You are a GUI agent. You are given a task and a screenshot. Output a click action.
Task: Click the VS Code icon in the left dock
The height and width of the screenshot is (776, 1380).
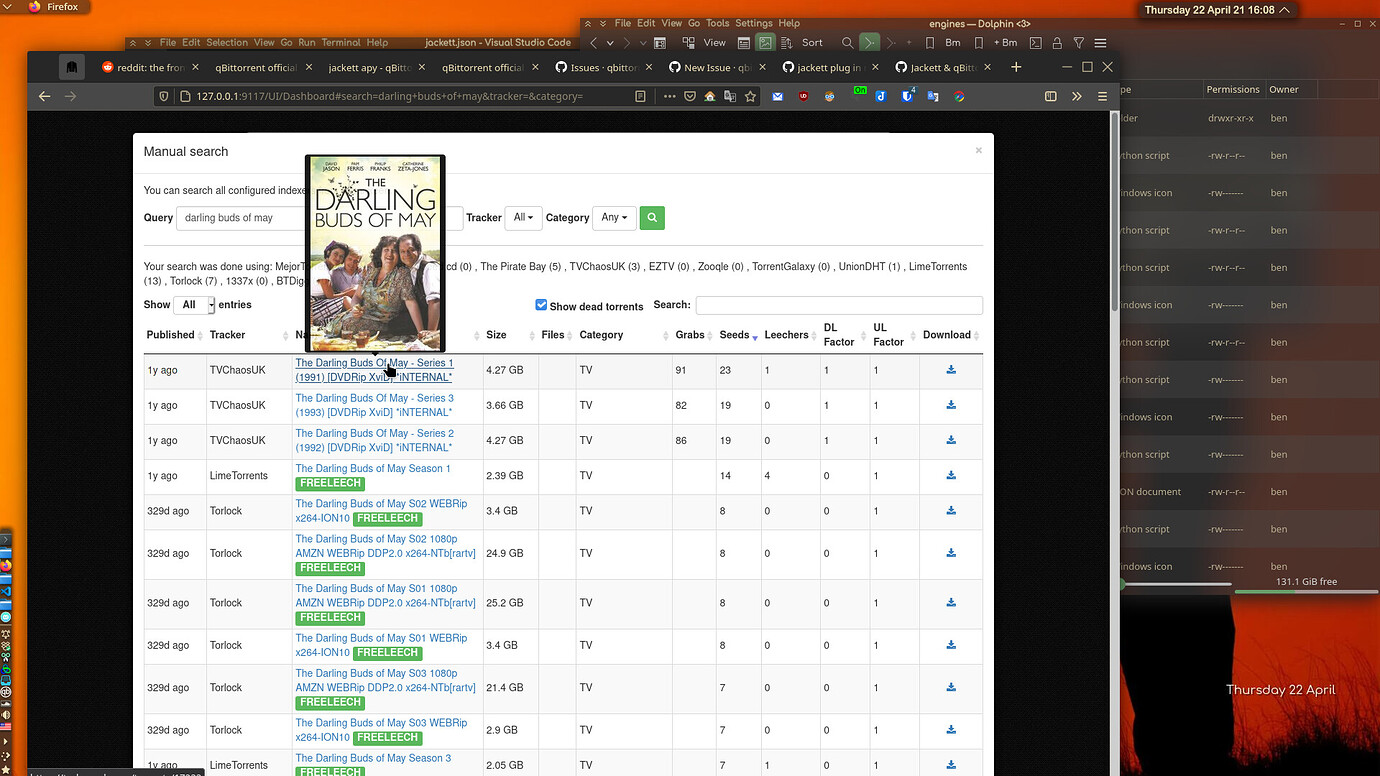tap(6, 591)
